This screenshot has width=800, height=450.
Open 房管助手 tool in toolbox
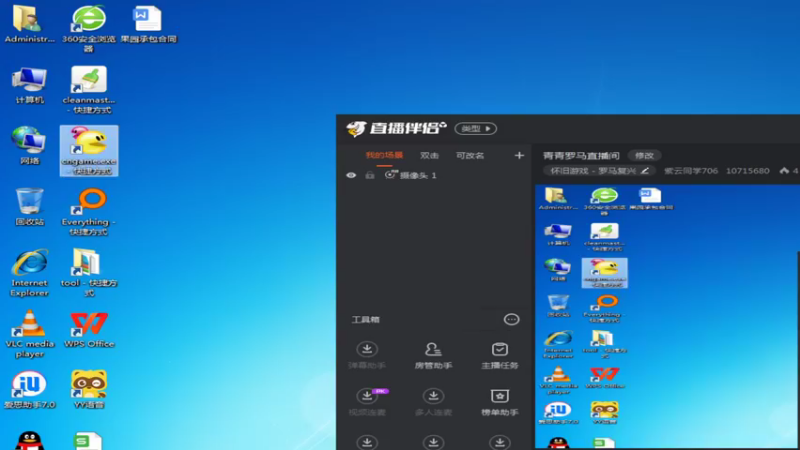[433, 356]
